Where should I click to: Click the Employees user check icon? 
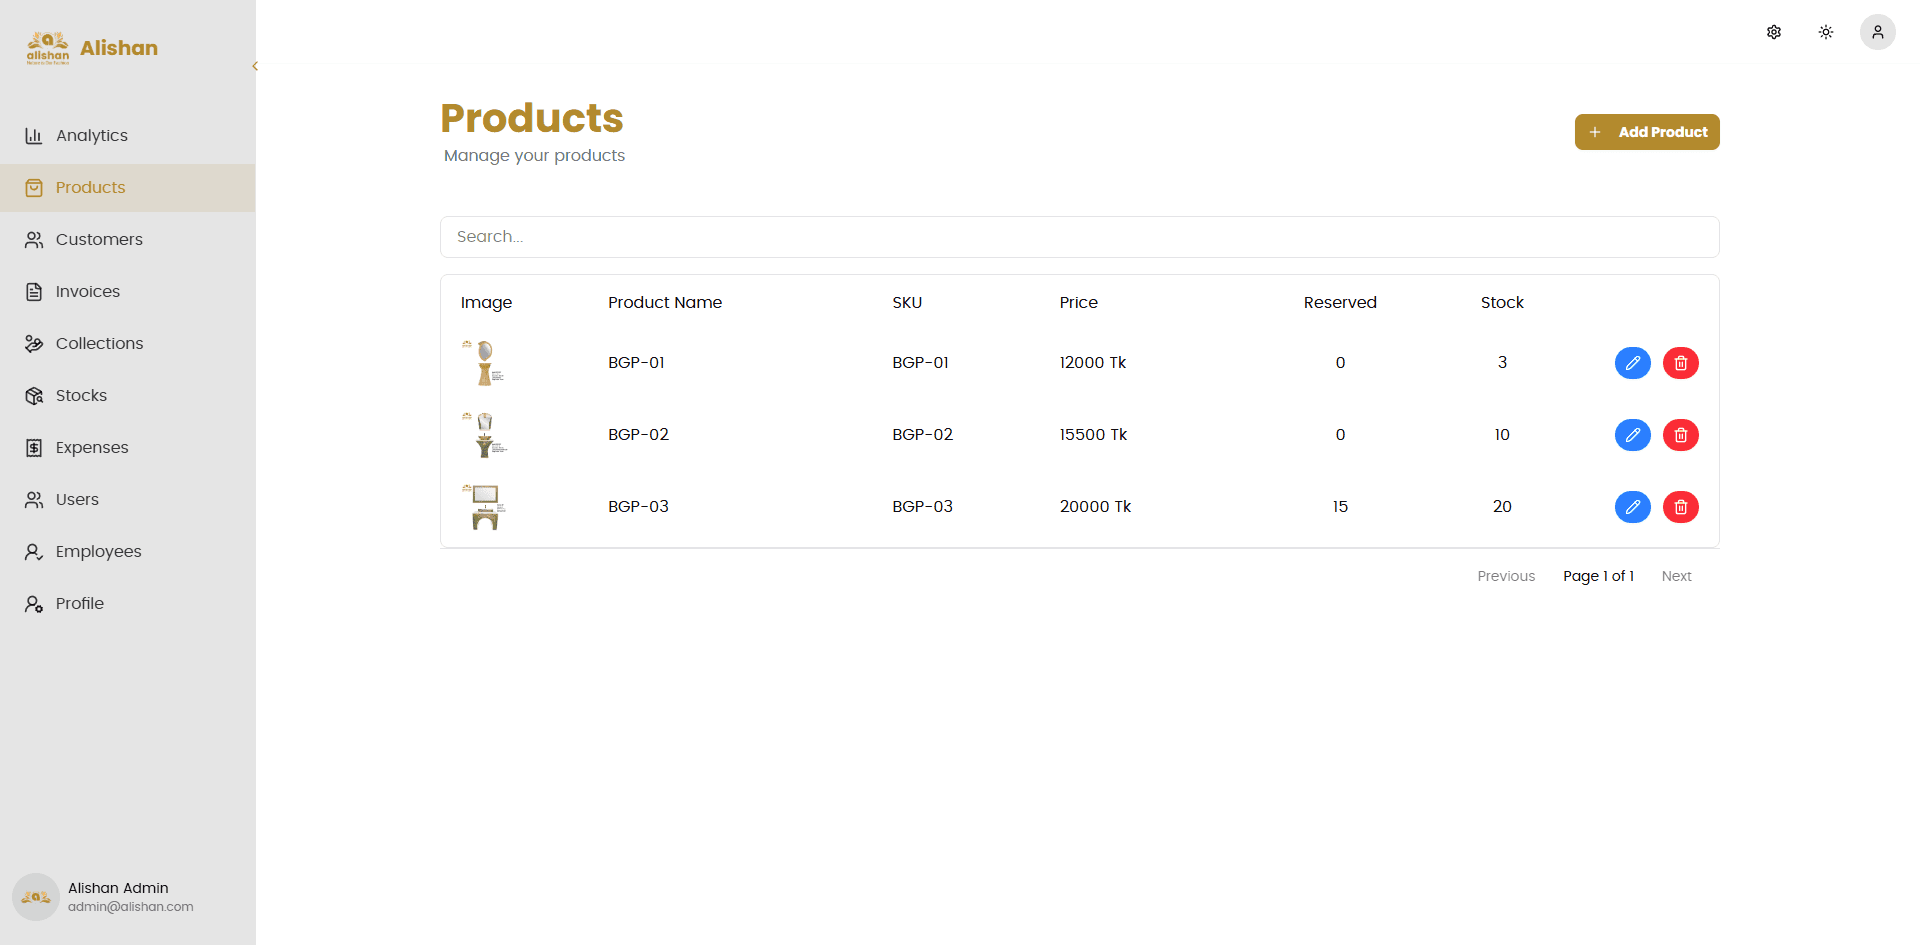tap(34, 552)
